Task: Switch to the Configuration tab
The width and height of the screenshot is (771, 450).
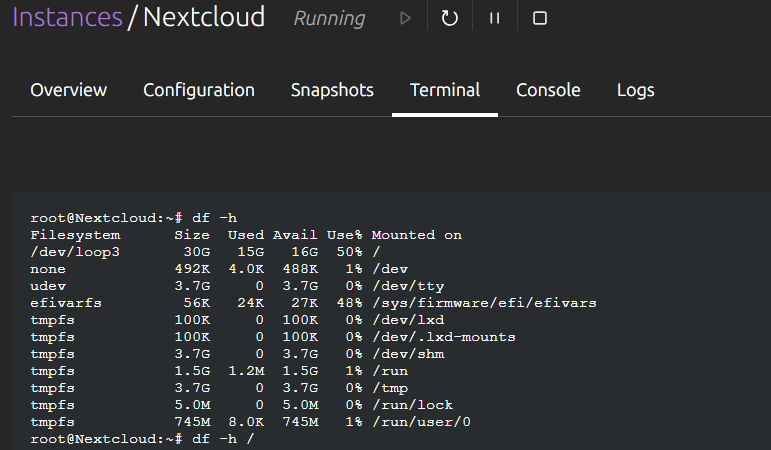Action: (x=199, y=90)
